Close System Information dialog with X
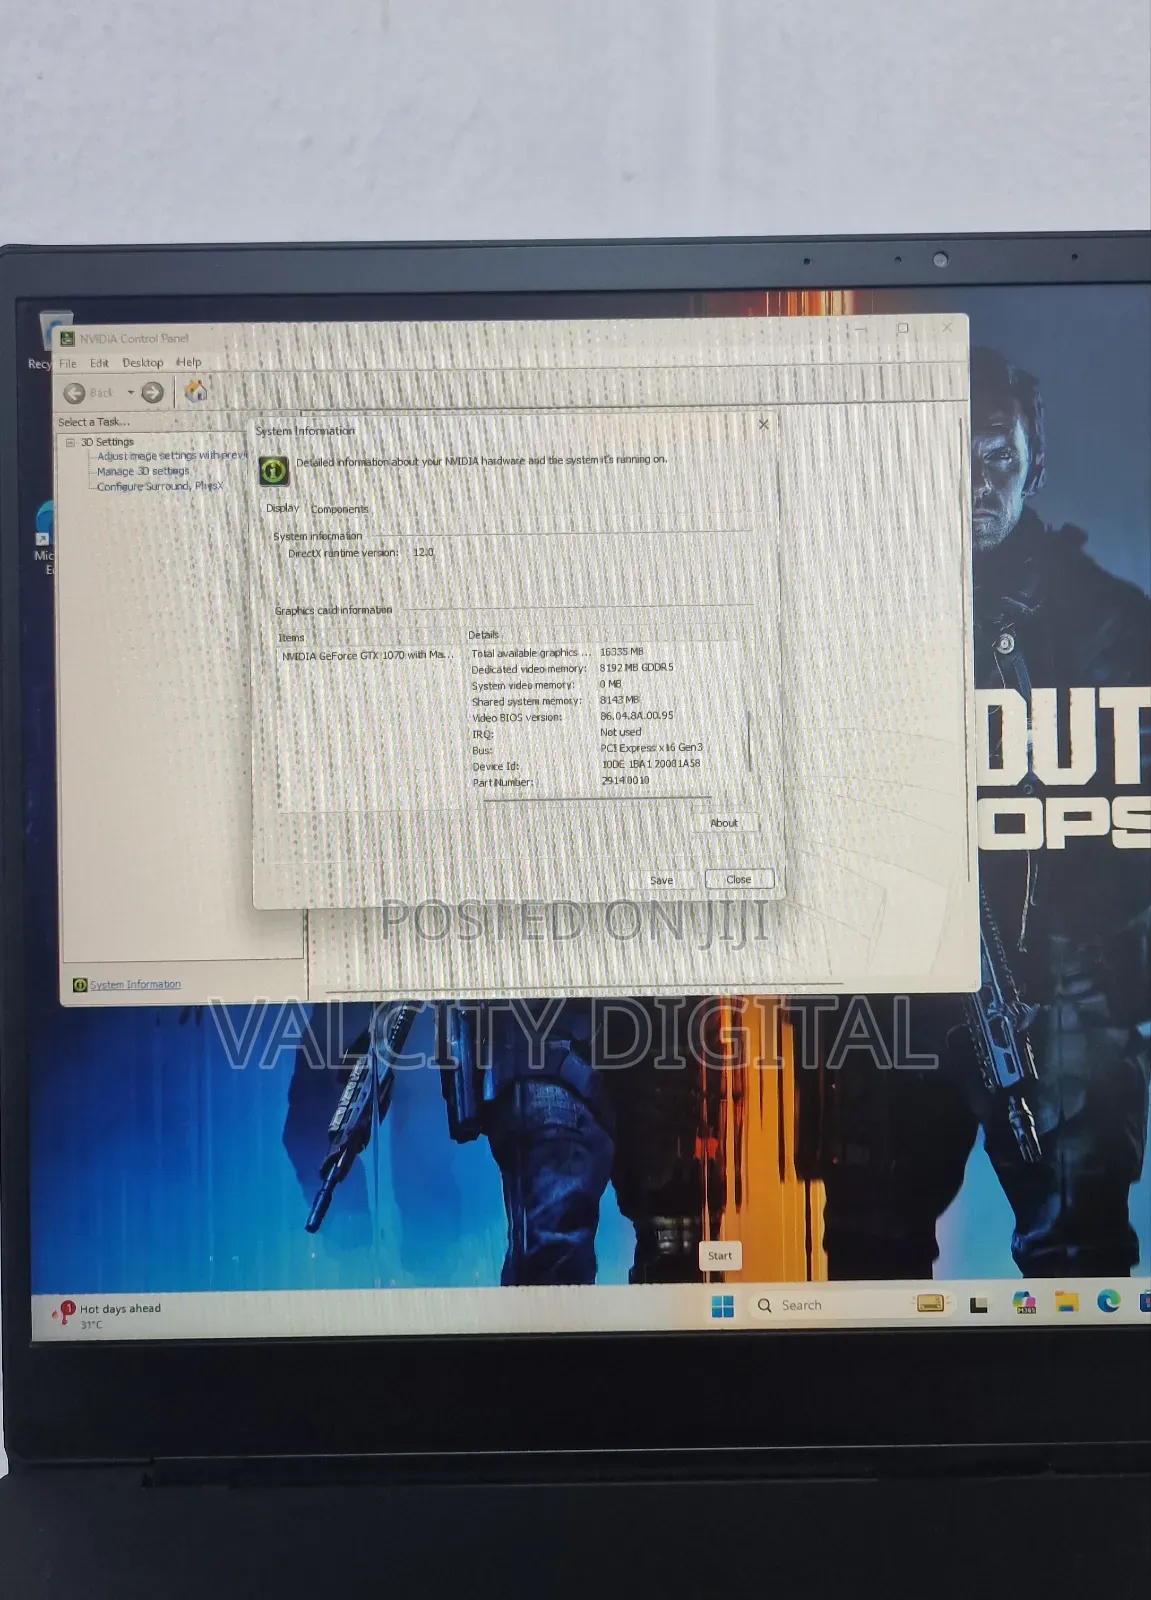Image resolution: width=1151 pixels, height=1600 pixels. tap(764, 424)
